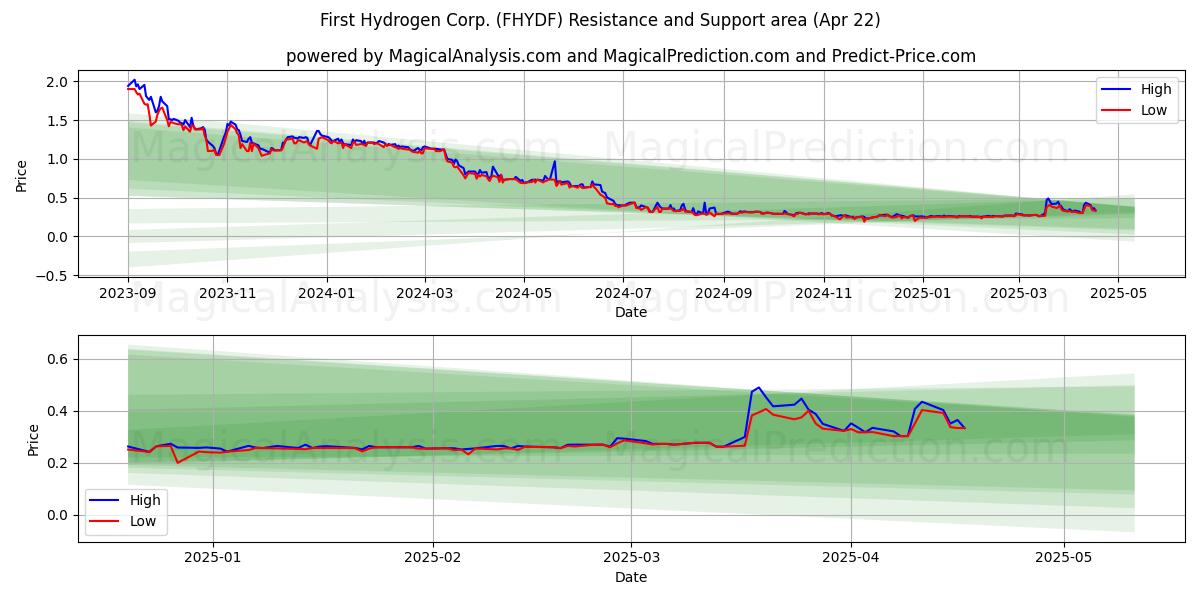This screenshot has height=600, width=1200.
Task: Click the '2024-05' x-axis label on top chart
Action: 523,293
